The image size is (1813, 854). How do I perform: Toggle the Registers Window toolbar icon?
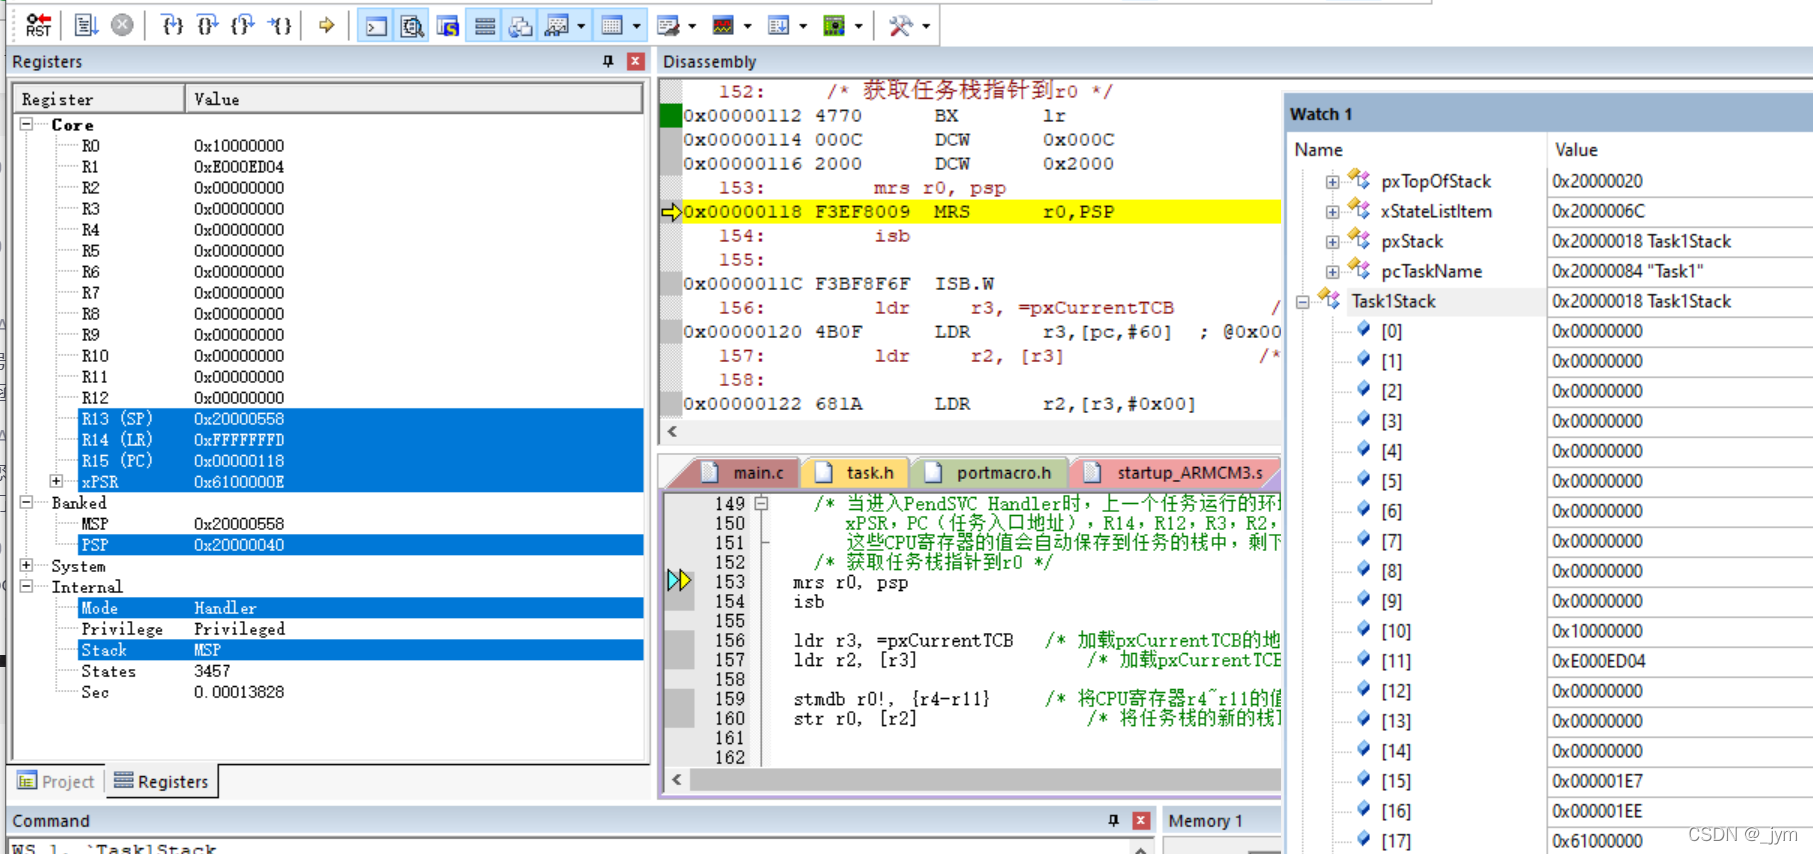pos(484,26)
